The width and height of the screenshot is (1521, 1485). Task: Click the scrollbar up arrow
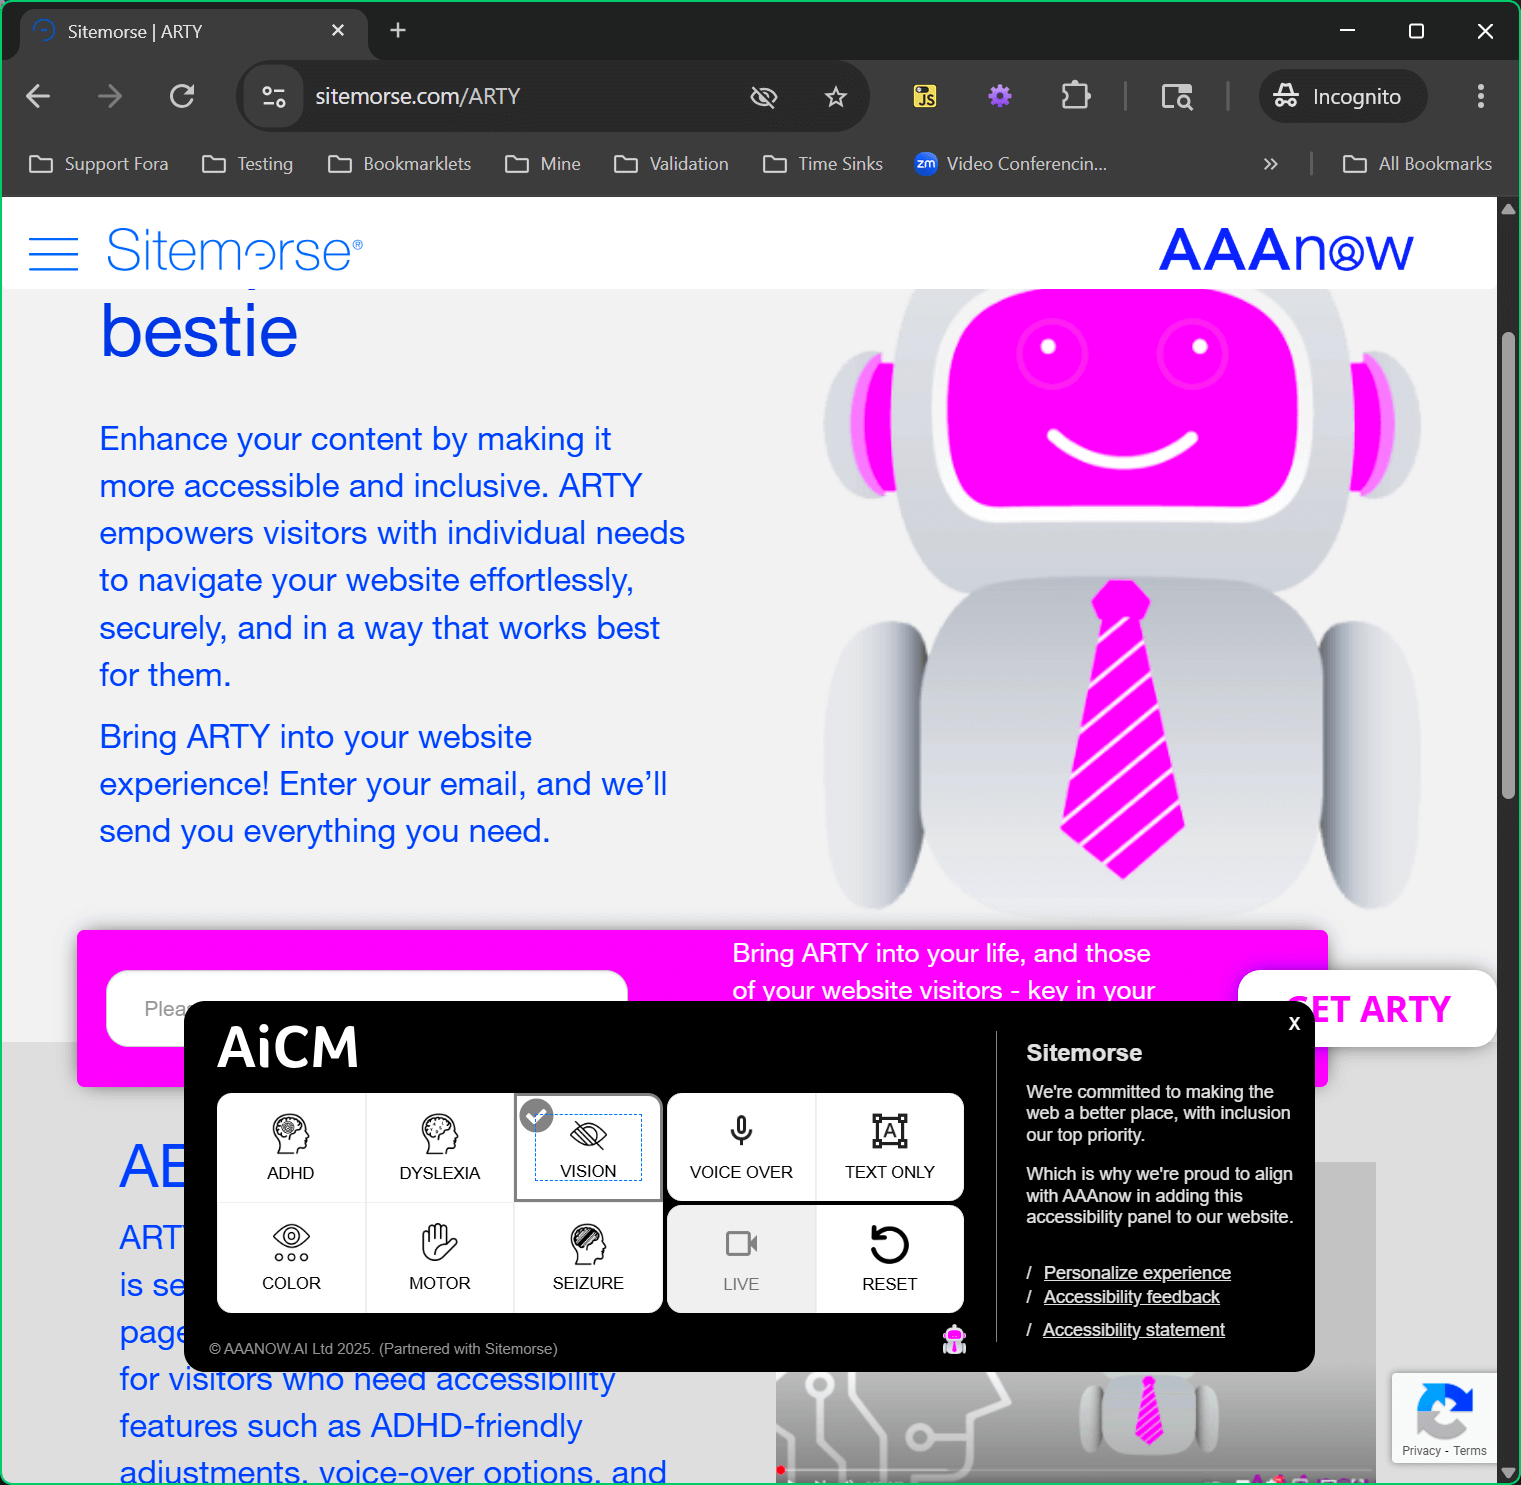pos(1508,209)
